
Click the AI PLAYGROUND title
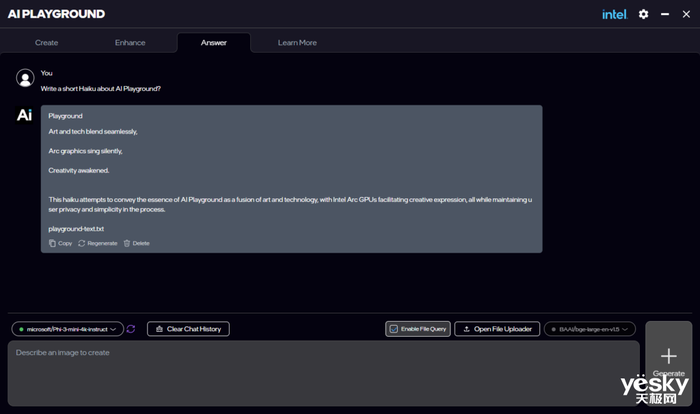56,14
